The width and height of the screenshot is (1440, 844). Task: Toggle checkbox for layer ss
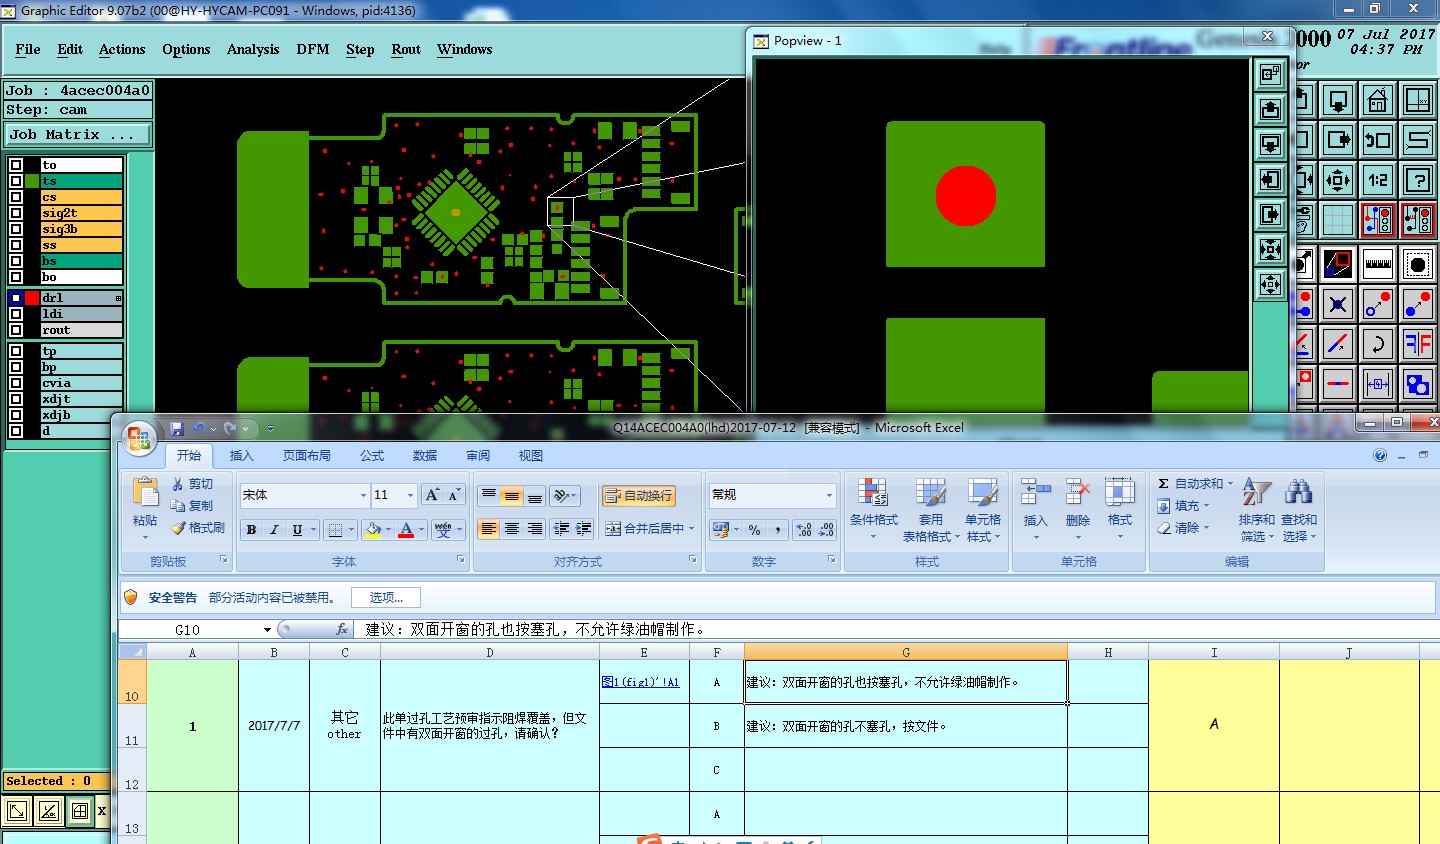pyautogui.click(x=16, y=245)
